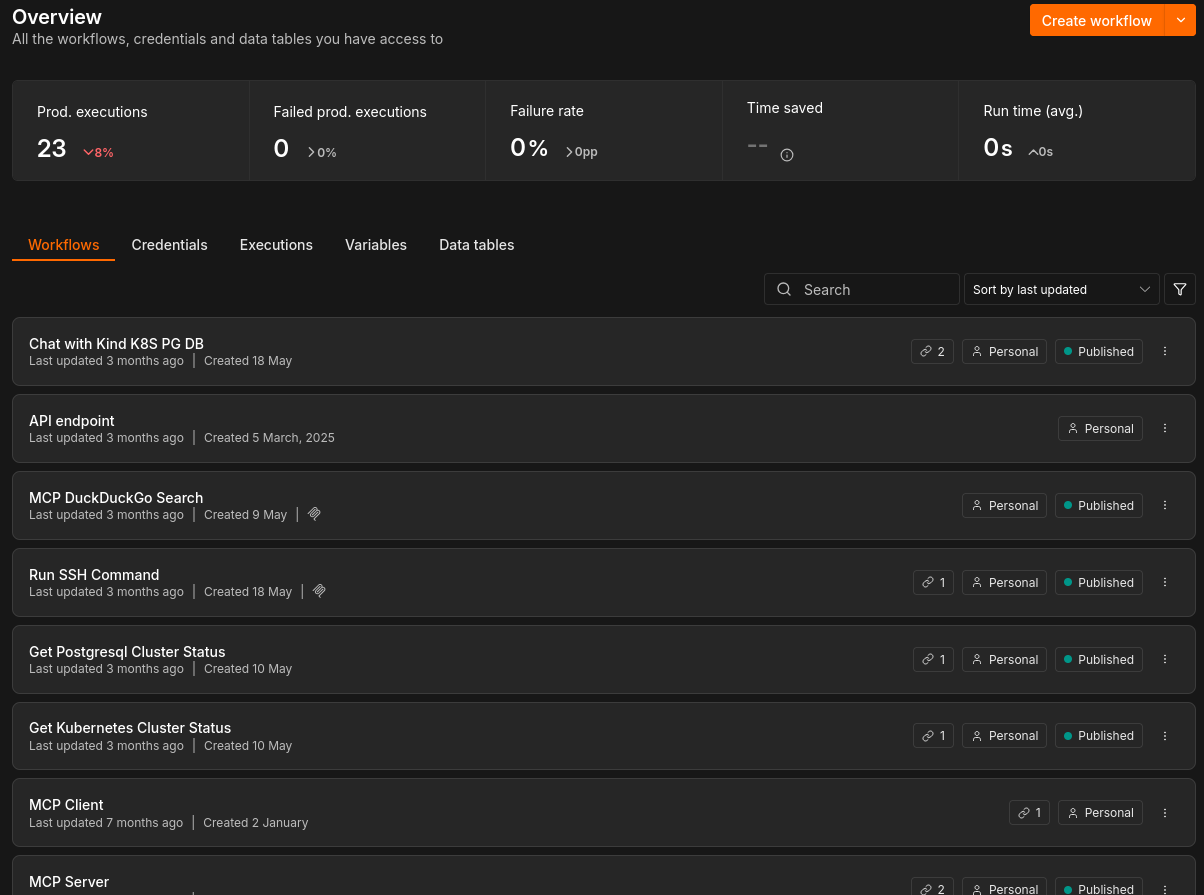
Task: Click Personal badge on MCP DuckDuckGo Search
Action: click(1004, 505)
